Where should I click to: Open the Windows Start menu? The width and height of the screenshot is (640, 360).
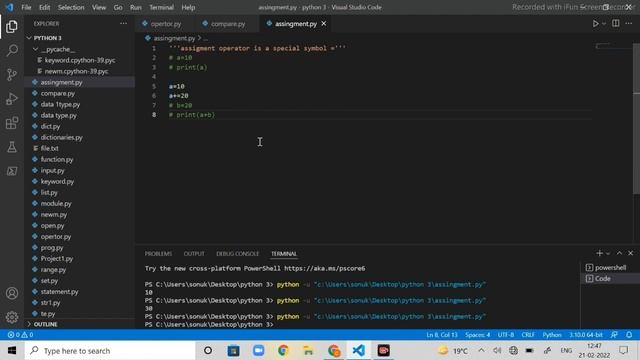(12, 351)
